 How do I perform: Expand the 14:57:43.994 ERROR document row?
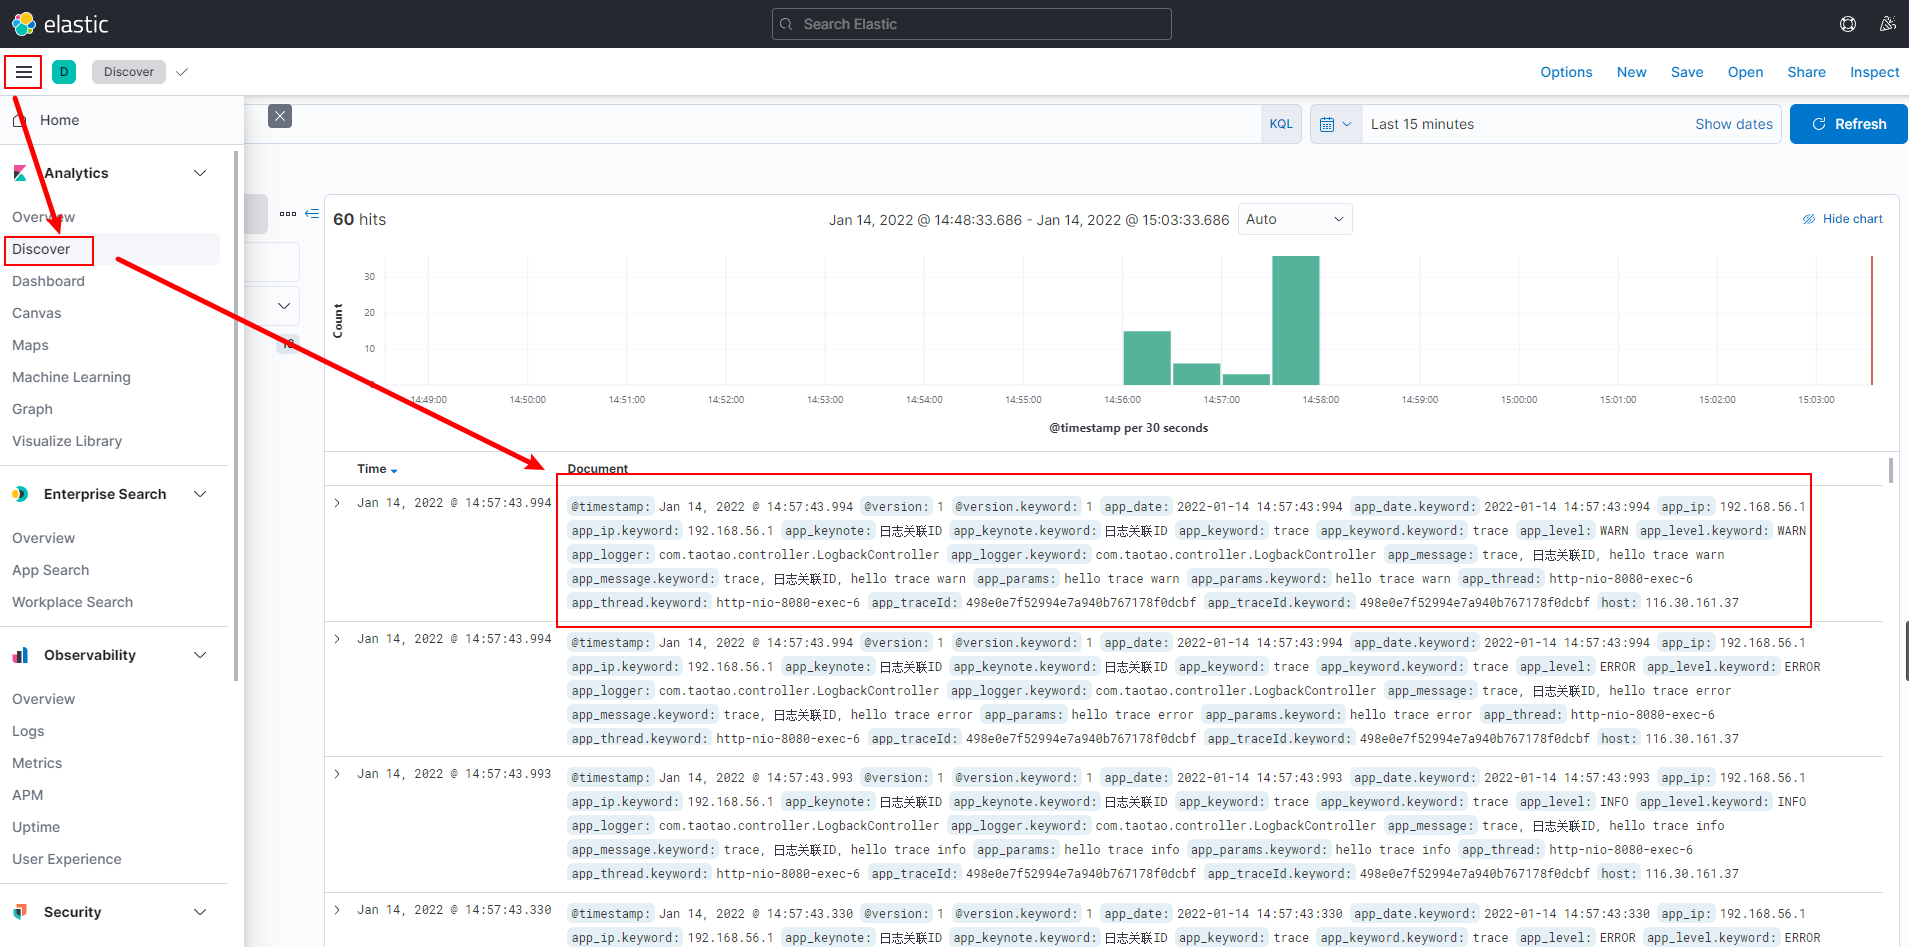[337, 639]
